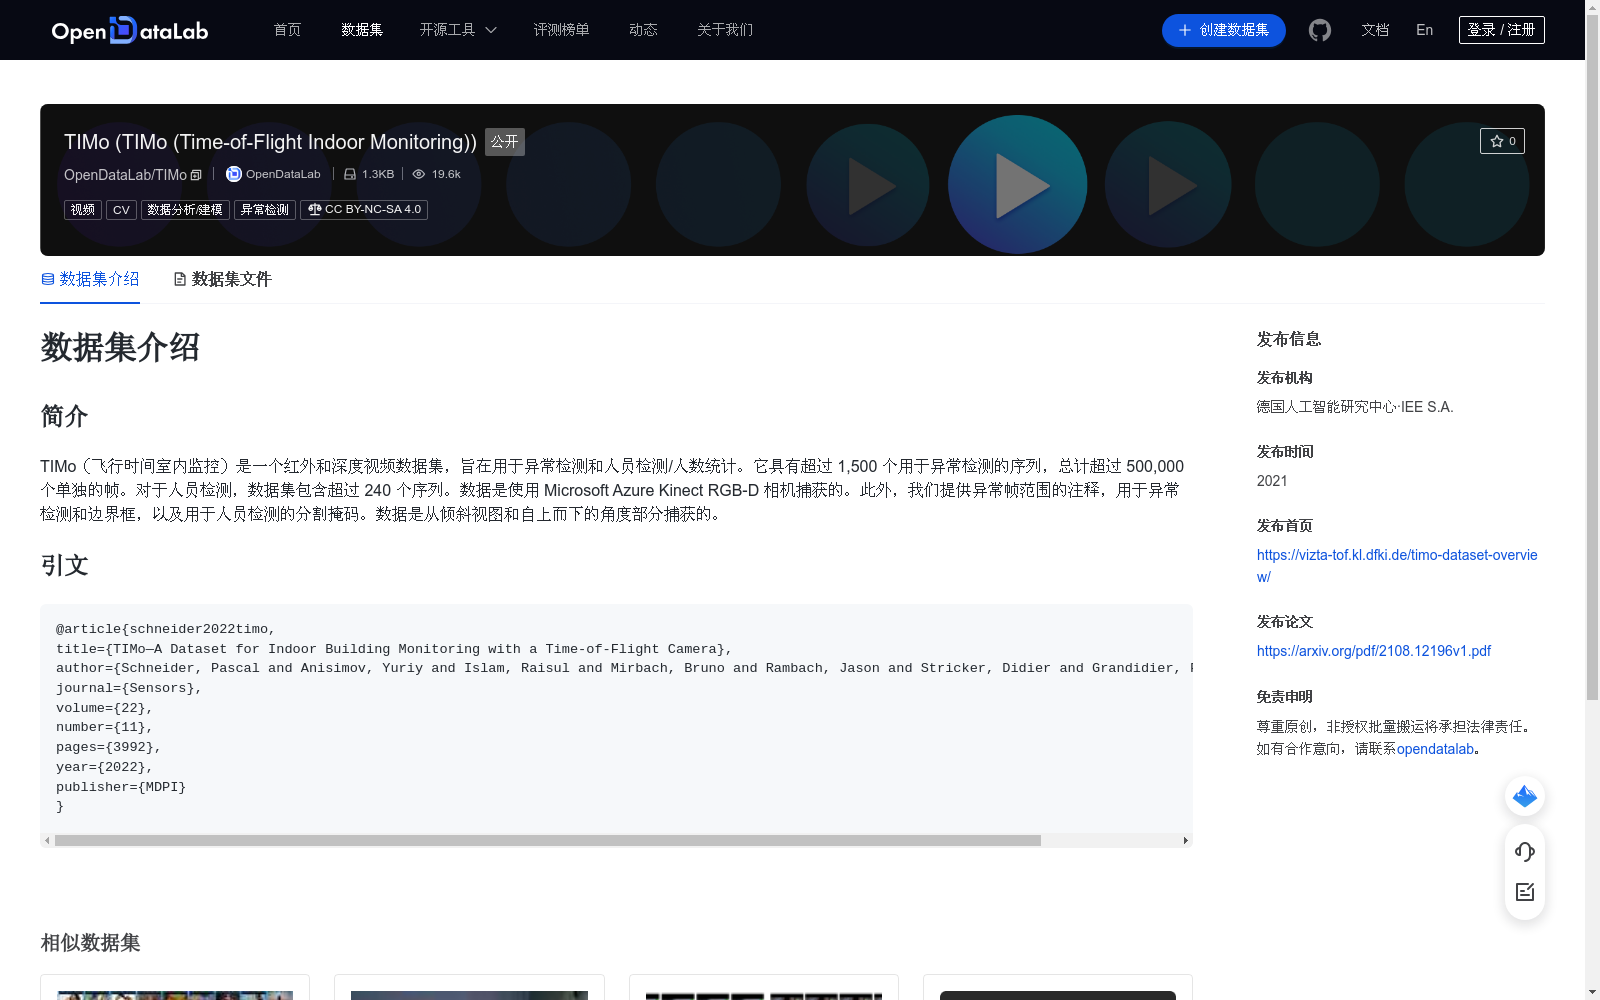Open the customer support headset icon
This screenshot has width=1600, height=1000.
[1525, 852]
